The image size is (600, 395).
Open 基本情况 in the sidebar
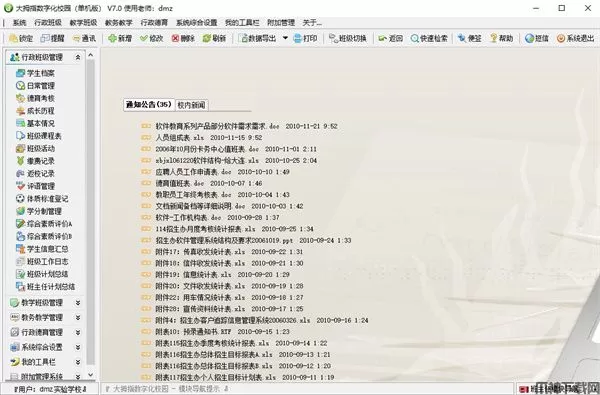click(x=35, y=123)
